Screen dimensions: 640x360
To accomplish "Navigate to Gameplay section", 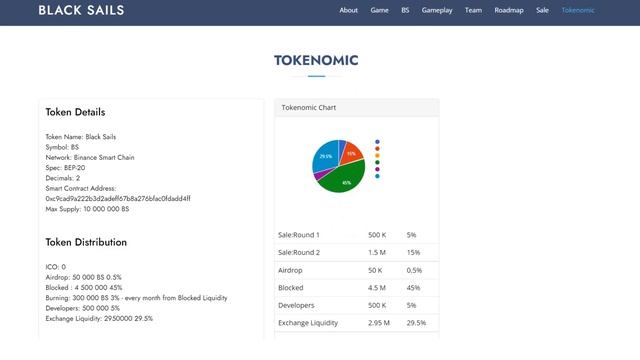I will pos(437,10).
